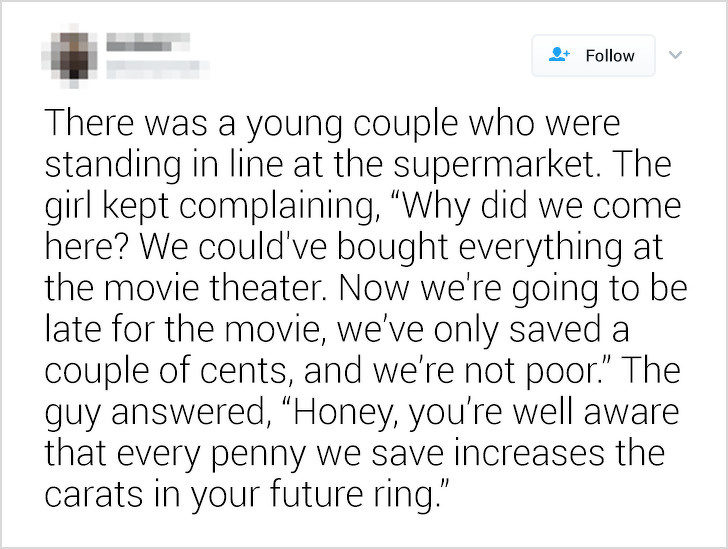Open the blurred profile avatar
The image size is (728, 549).
(71, 55)
